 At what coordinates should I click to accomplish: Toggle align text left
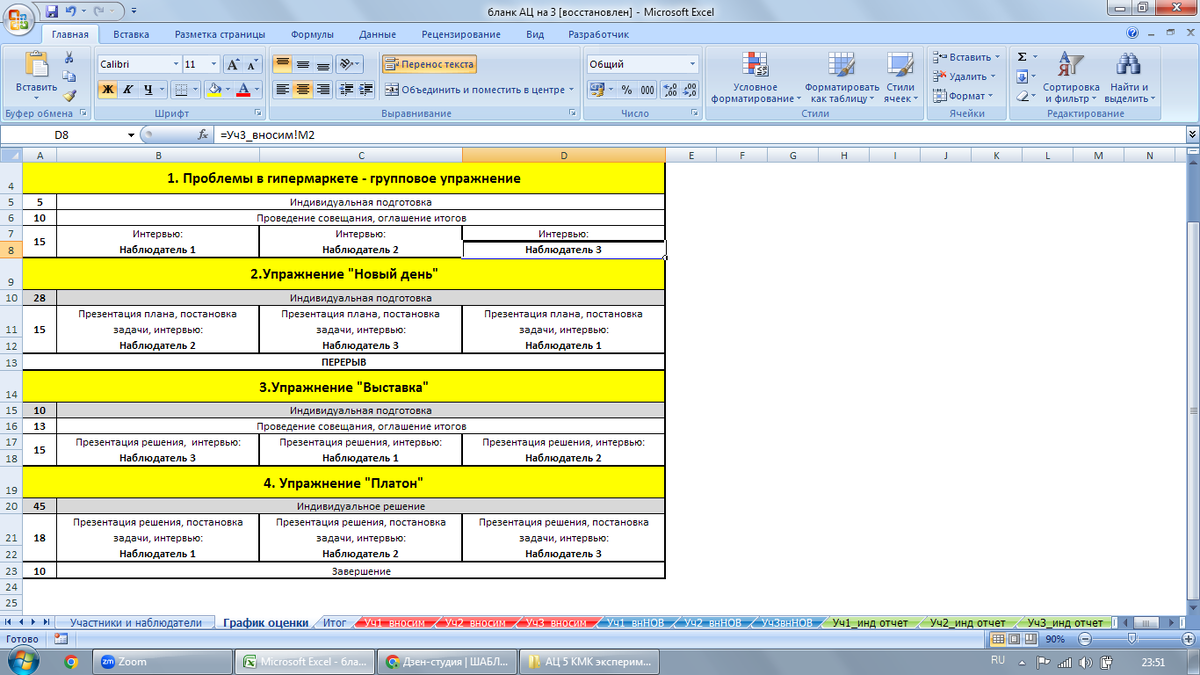click(x=283, y=89)
